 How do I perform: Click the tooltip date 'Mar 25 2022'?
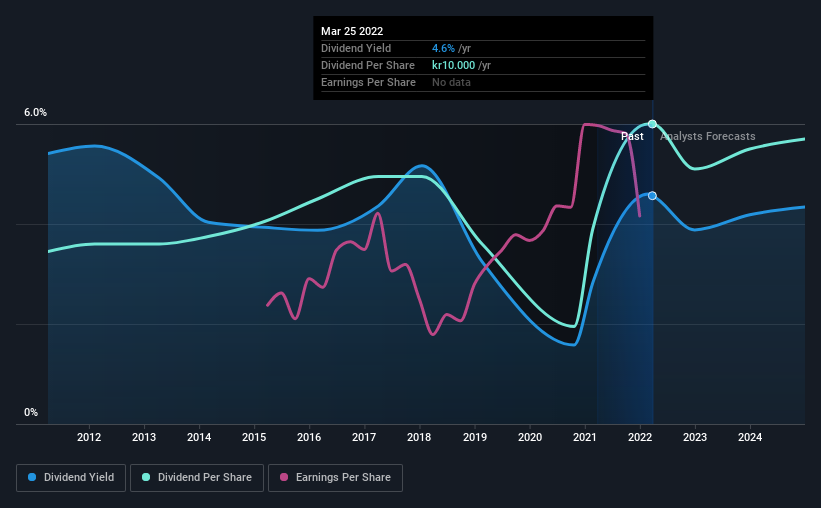[x=352, y=31]
